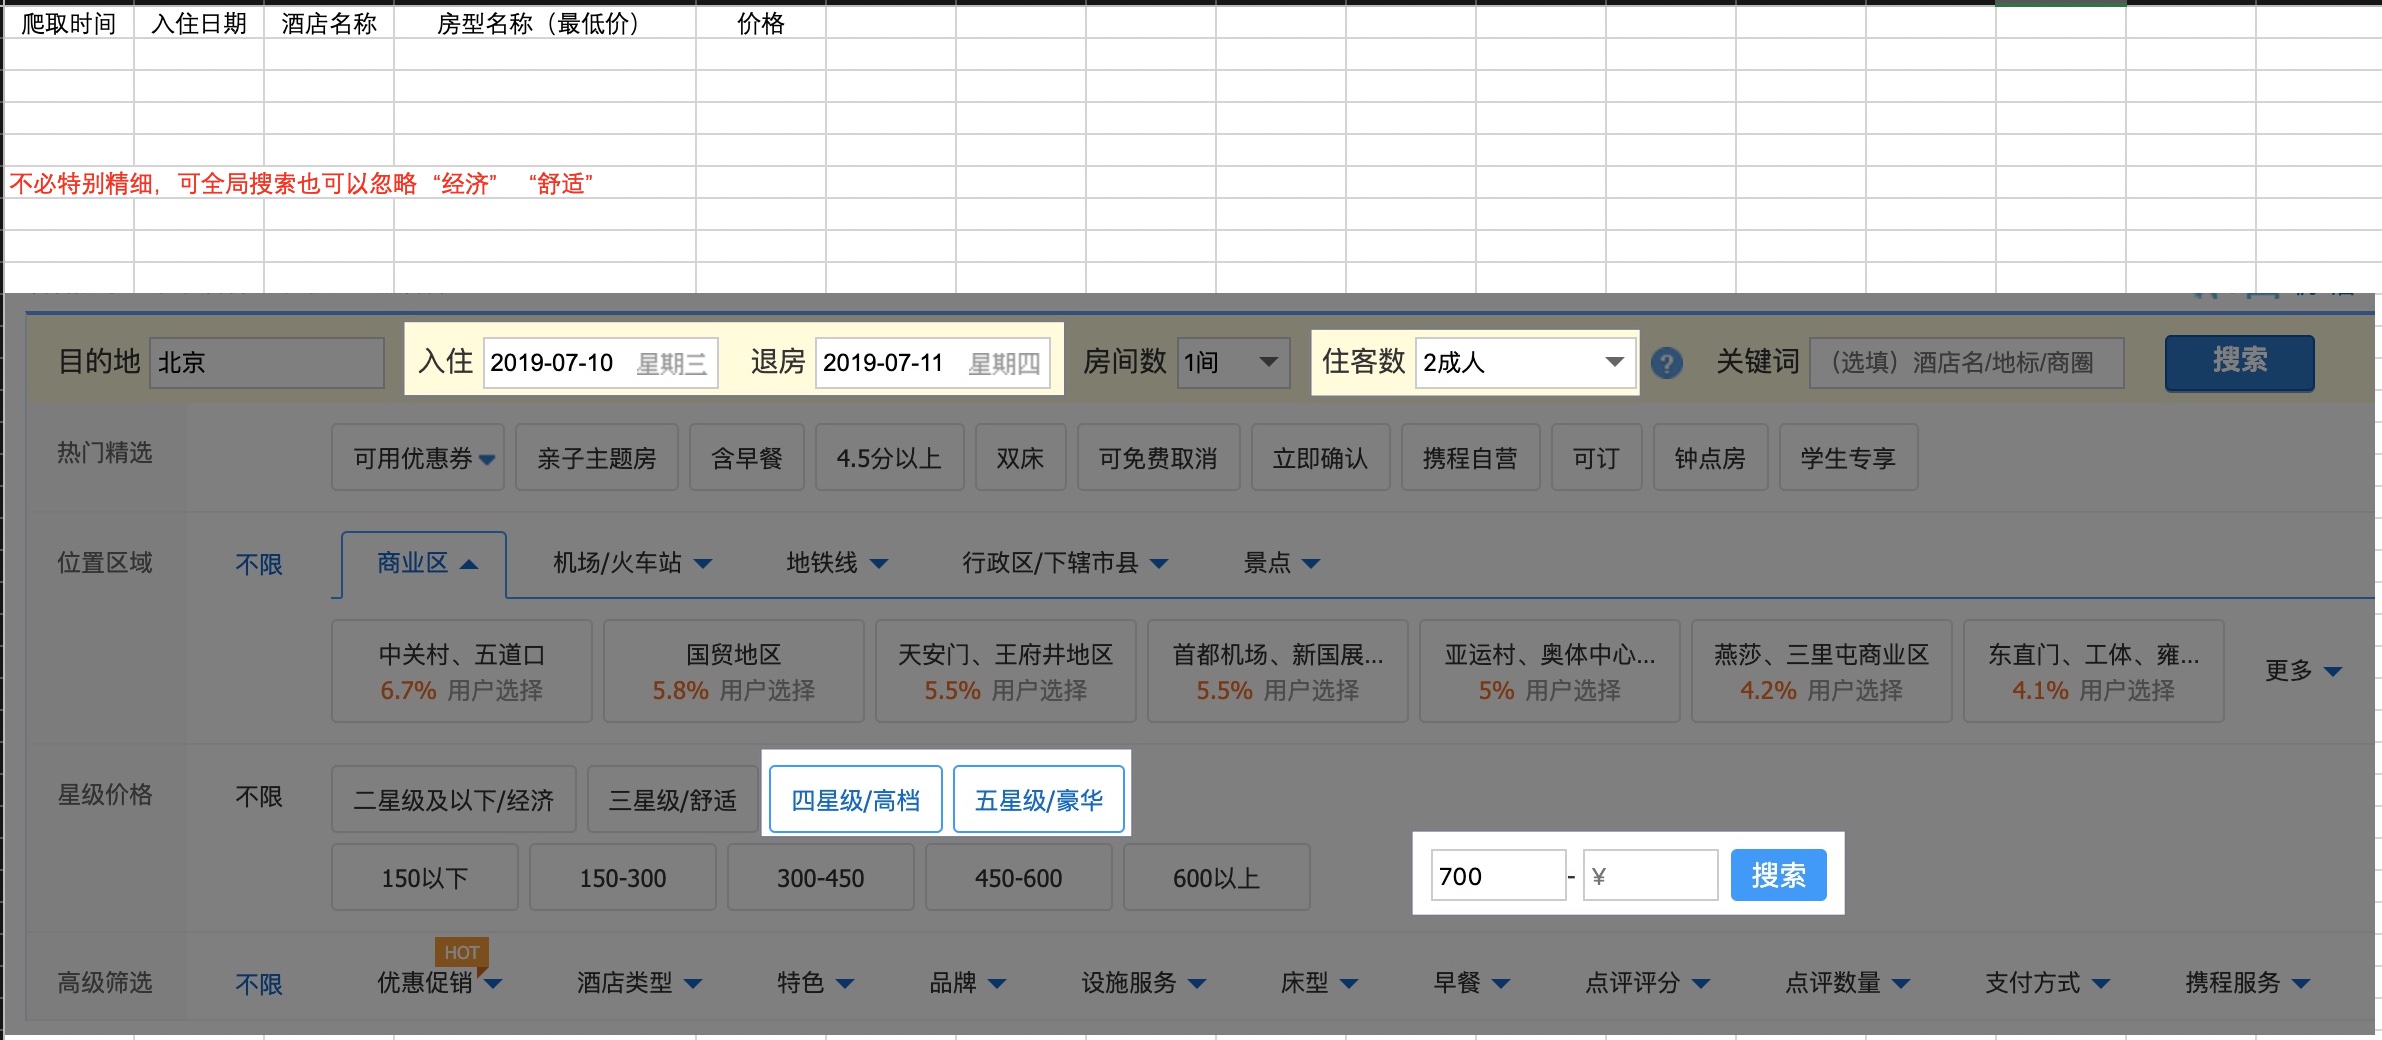Toggle the 学生专享 filter
Screen dimensions: 2382x1040
click(1849, 458)
